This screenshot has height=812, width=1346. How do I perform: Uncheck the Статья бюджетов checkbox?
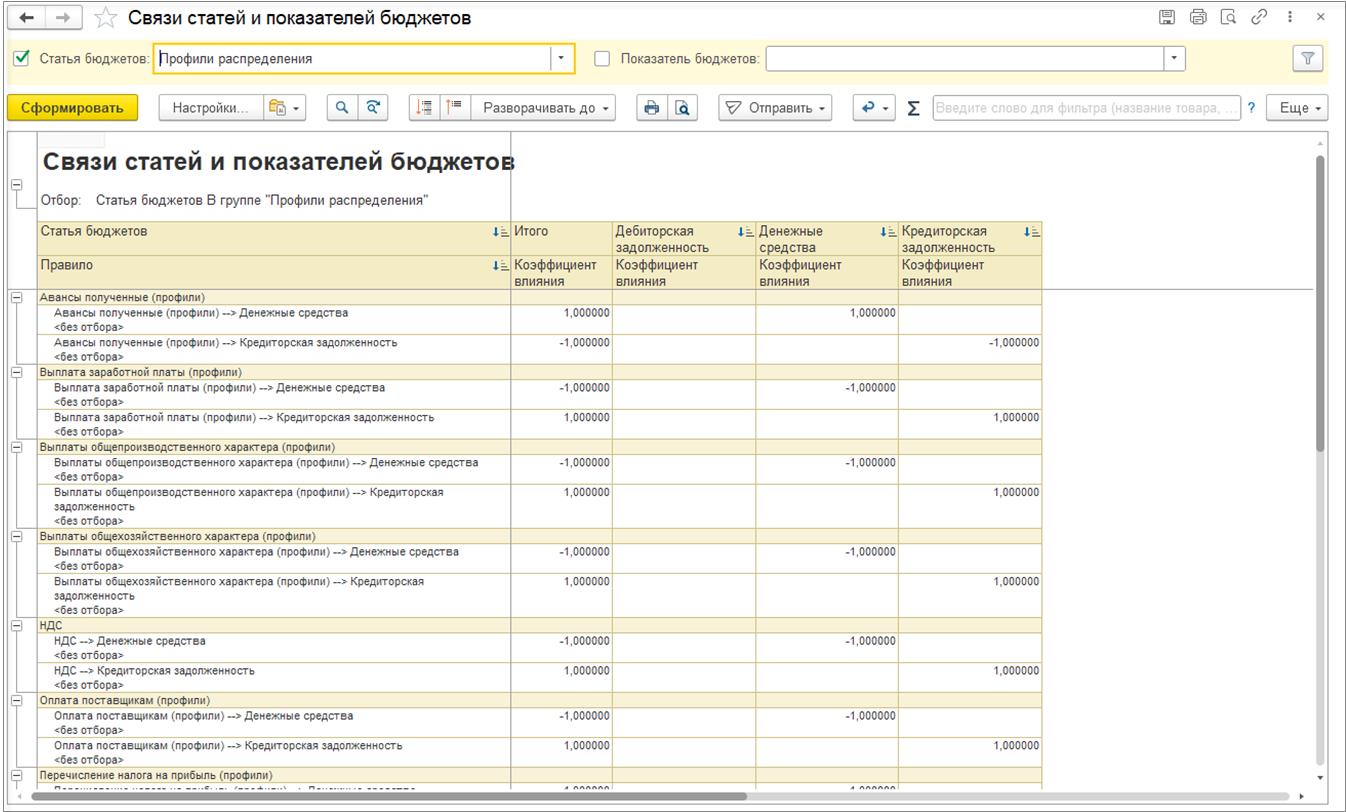(x=22, y=59)
